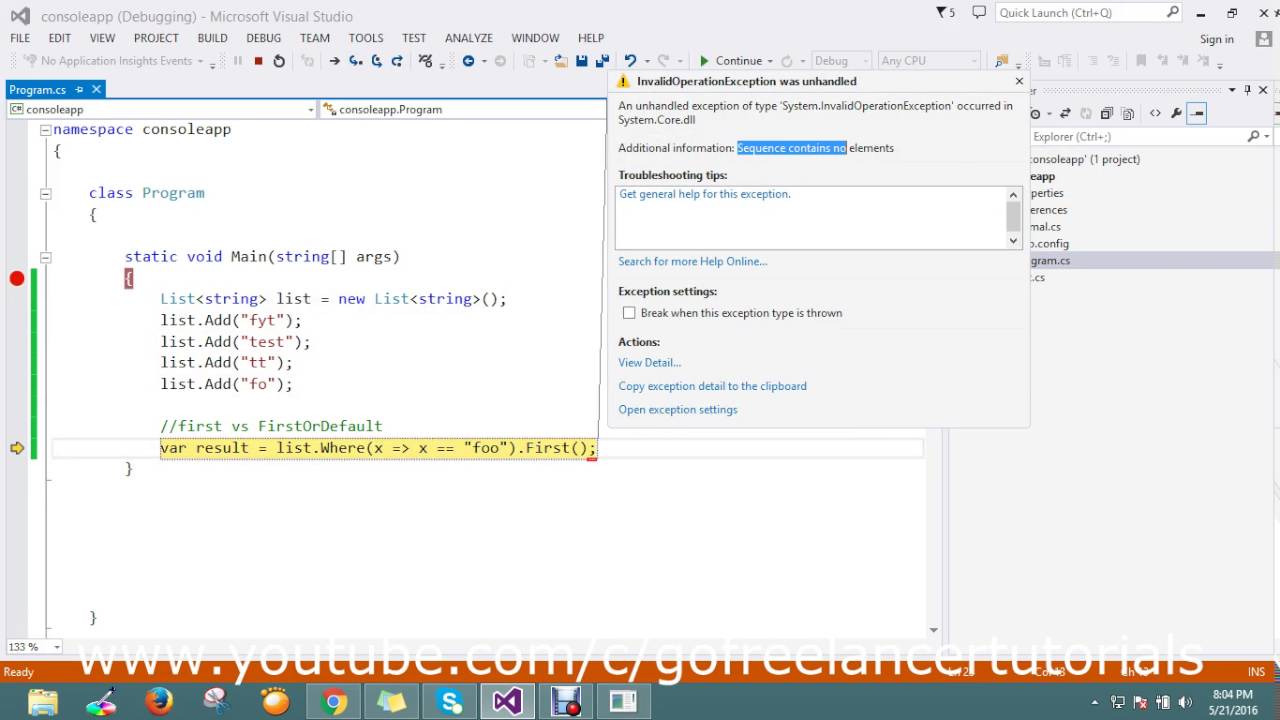Screen dimensions: 1280x720
Task: Click the Step Out icon
Action: [x=397, y=61]
